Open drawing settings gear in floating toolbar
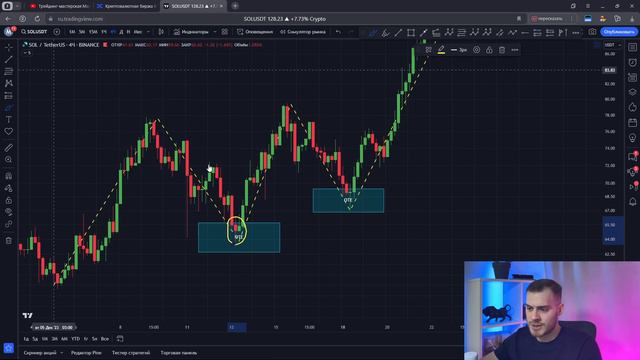Viewport: 640px width, 360px height. [x=476, y=50]
